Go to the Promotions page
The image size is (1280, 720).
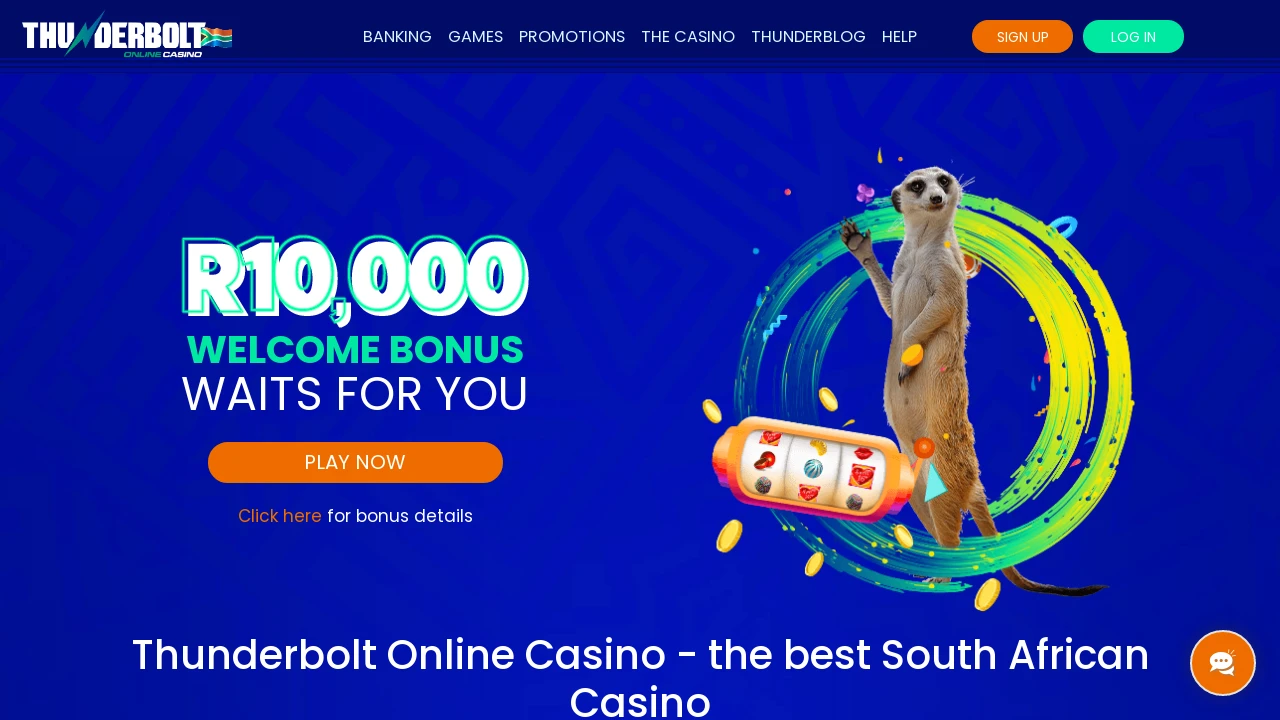pos(572,37)
